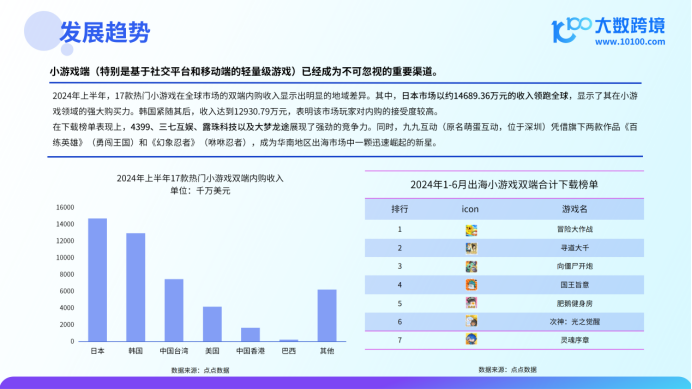Image resolution: width=692 pixels, height=389 pixels.
Task: Click the 肥鹅健身房 game icon in rank 5
Action: click(x=471, y=303)
